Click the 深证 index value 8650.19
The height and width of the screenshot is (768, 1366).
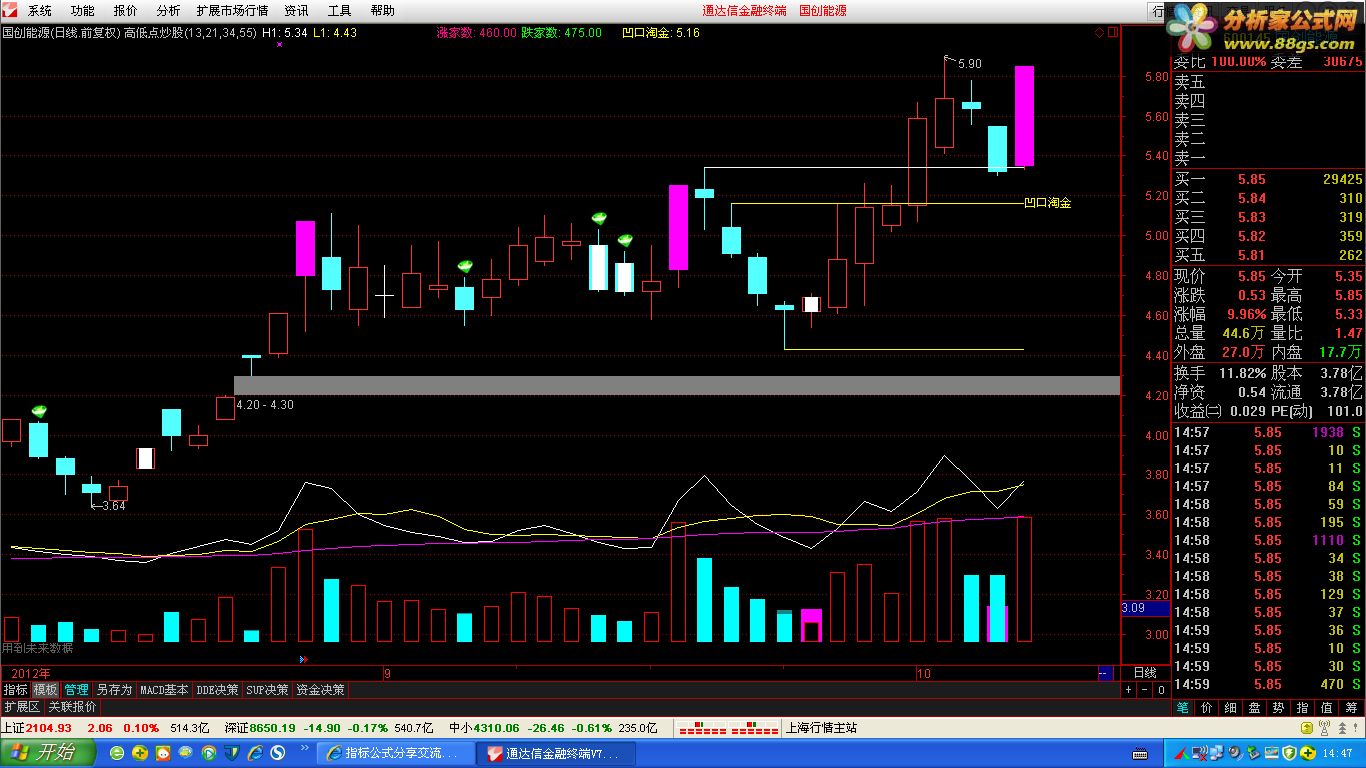point(272,728)
